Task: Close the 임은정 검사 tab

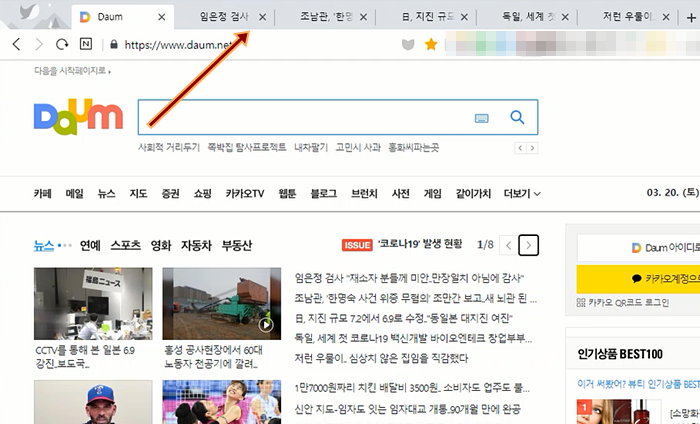Action: click(262, 17)
